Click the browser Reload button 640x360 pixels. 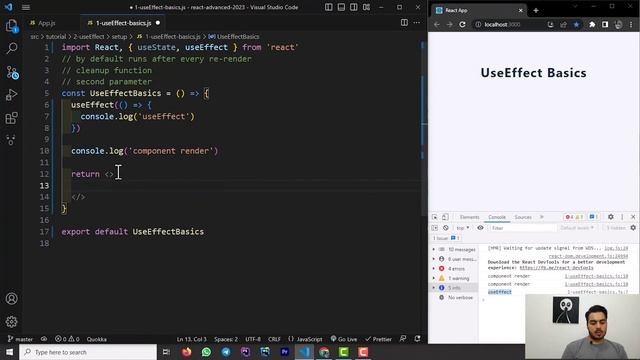pyautogui.click(x=462, y=24)
